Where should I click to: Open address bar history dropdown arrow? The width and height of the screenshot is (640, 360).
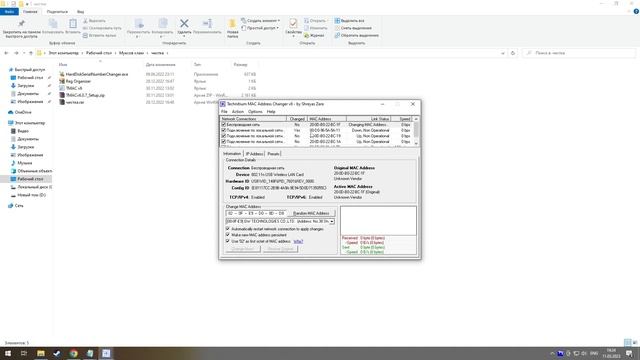[502, 53]
